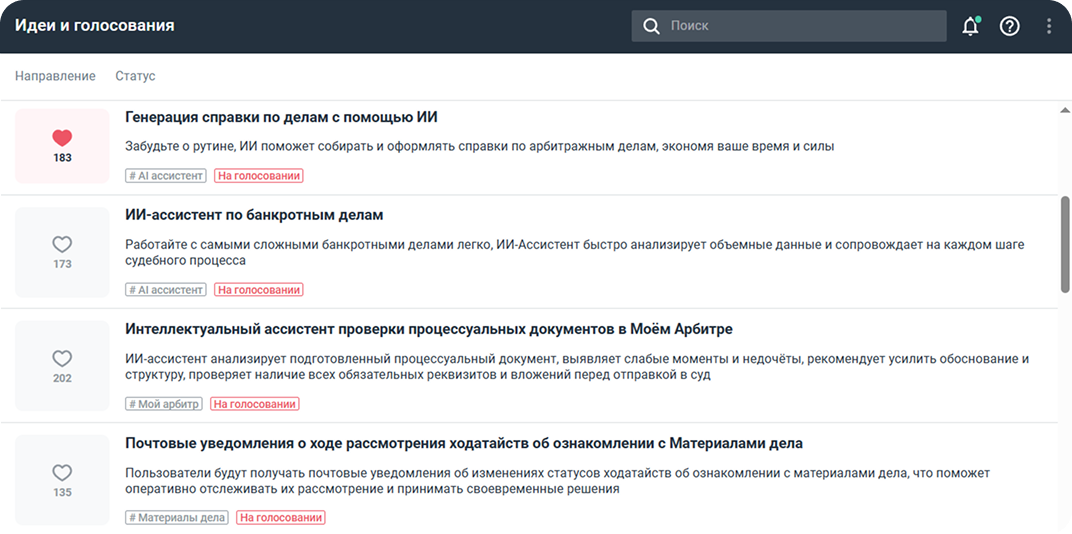Viewport: 1072px width, 534px height.
Task: Open 'ИИ-ассистент по банкротным делам' idea
Action: [254, 215]
